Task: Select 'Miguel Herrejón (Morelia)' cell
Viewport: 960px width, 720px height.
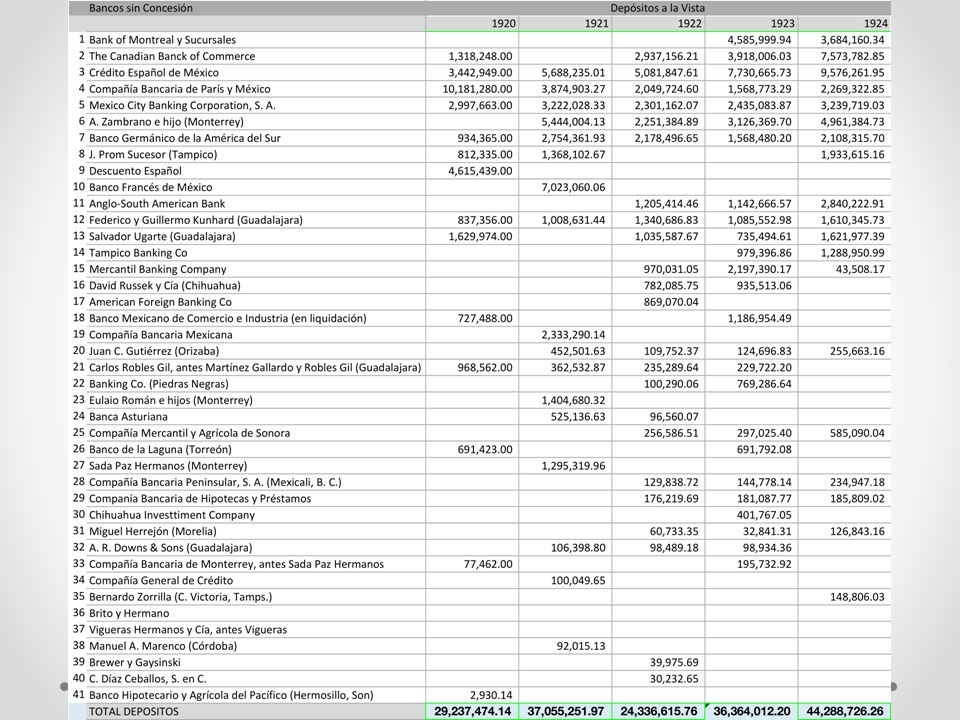Action: (x=256, y=531)
